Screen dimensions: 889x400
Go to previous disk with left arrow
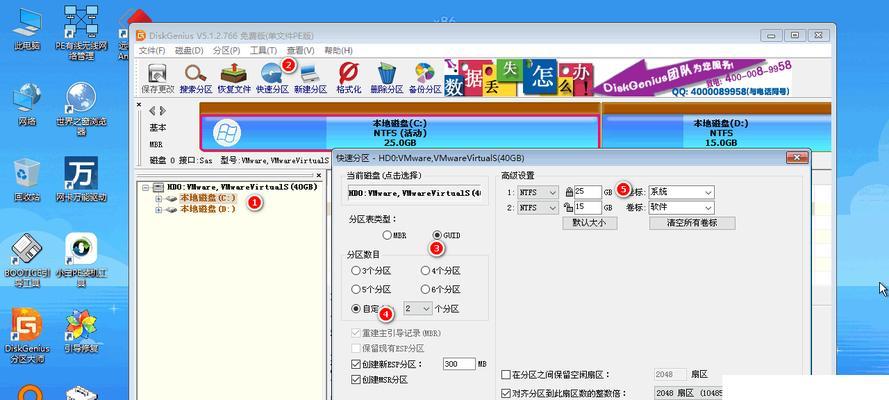pos(152,110)
